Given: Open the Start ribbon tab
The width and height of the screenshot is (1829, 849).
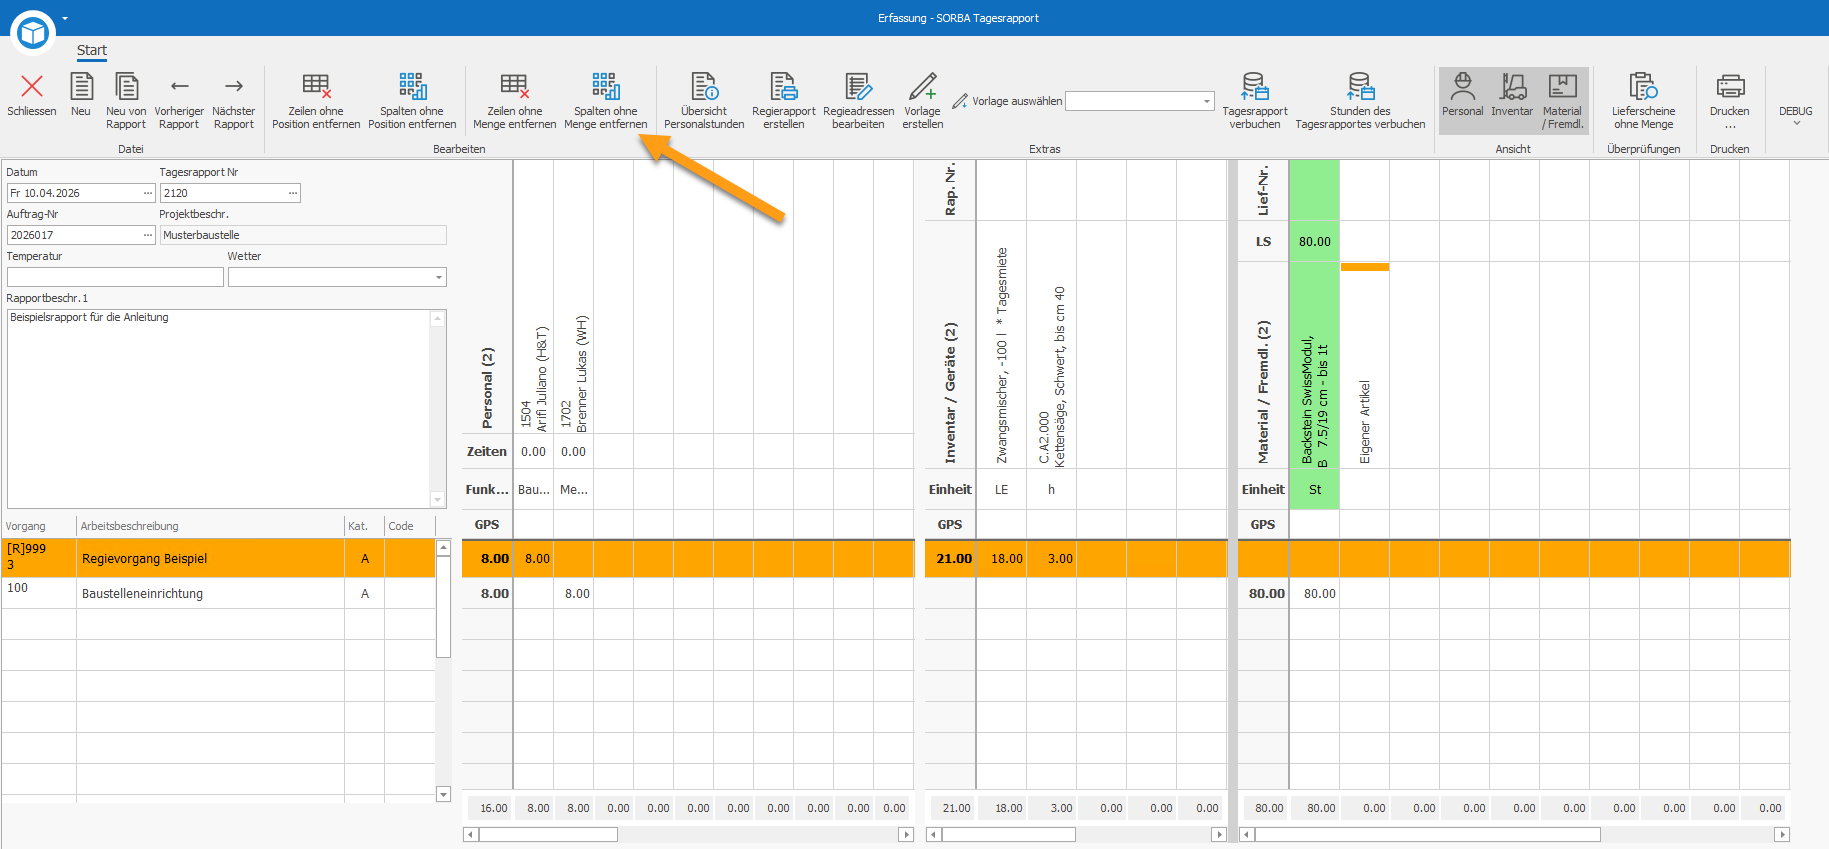Looking at the screenshot, I should tap(92, 50).
